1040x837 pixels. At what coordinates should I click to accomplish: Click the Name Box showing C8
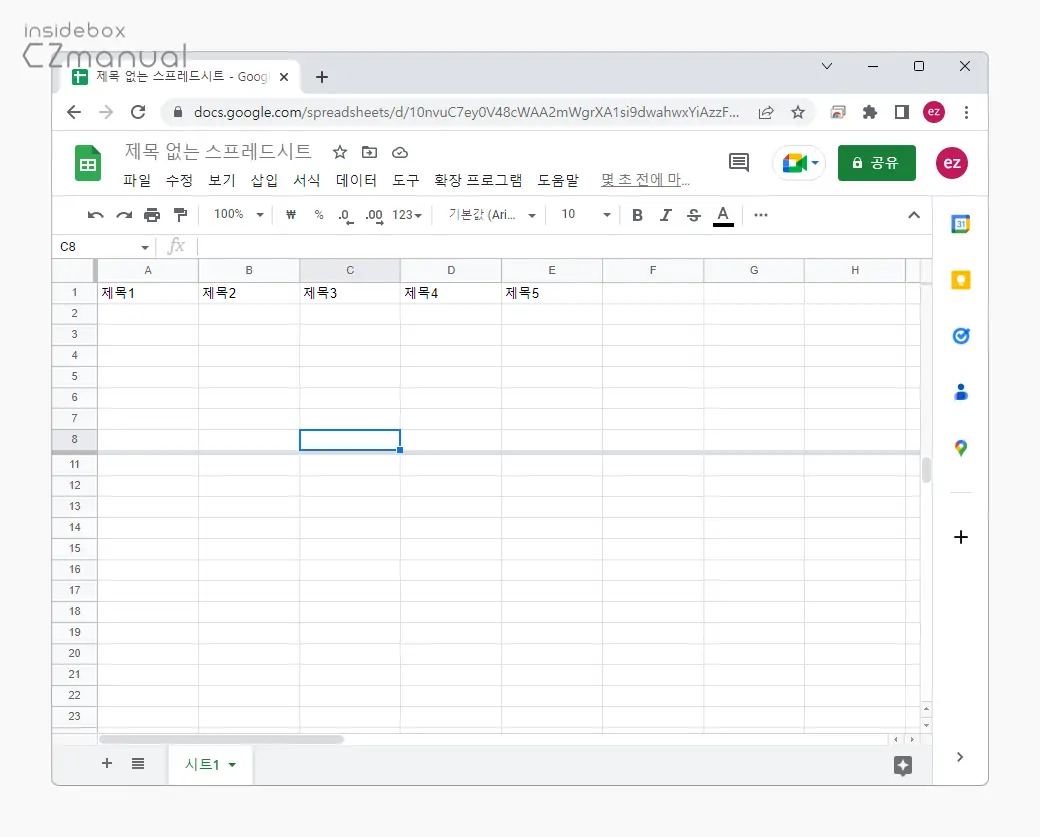click(98, 246)
